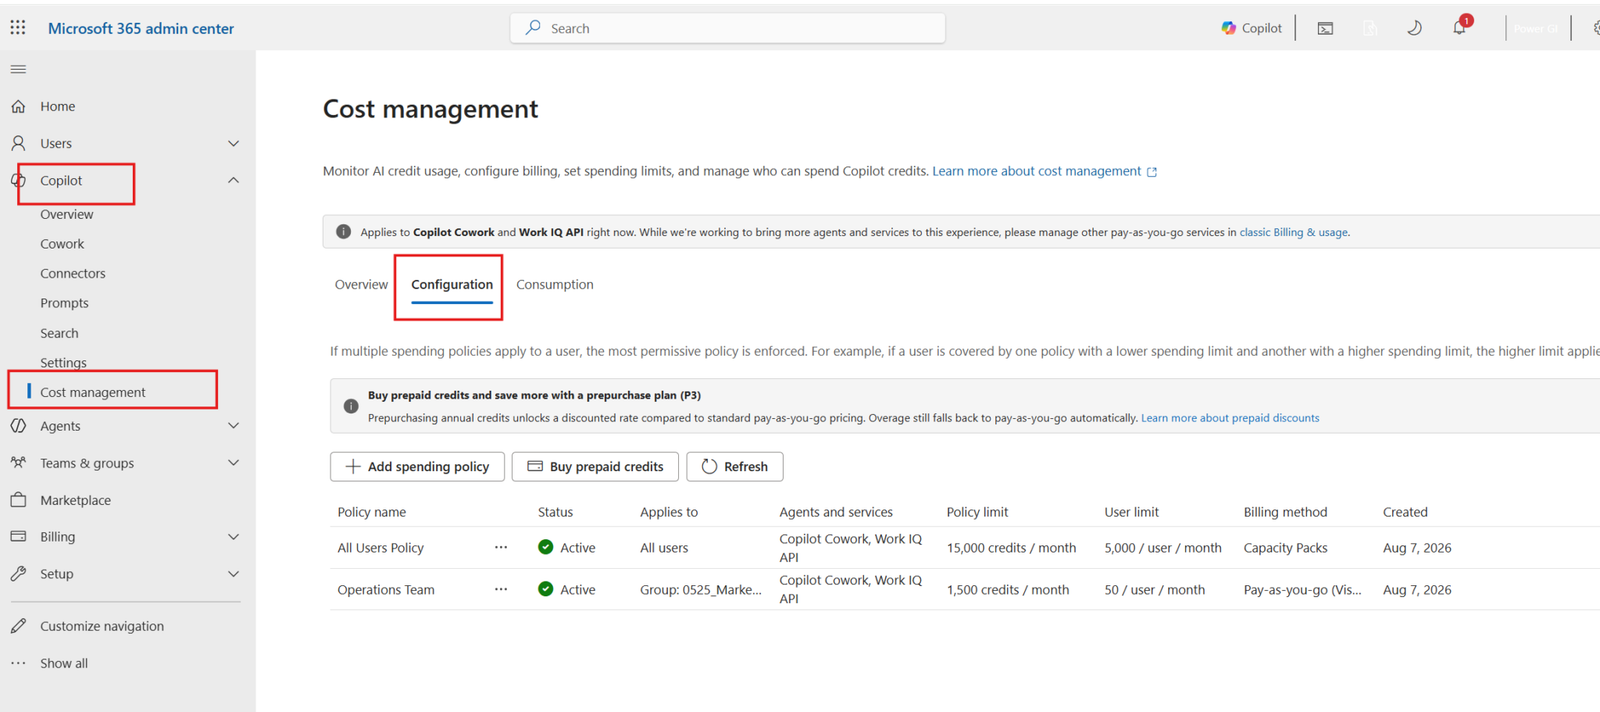Click the Capacity Packs billing cell

[1285, 548]
